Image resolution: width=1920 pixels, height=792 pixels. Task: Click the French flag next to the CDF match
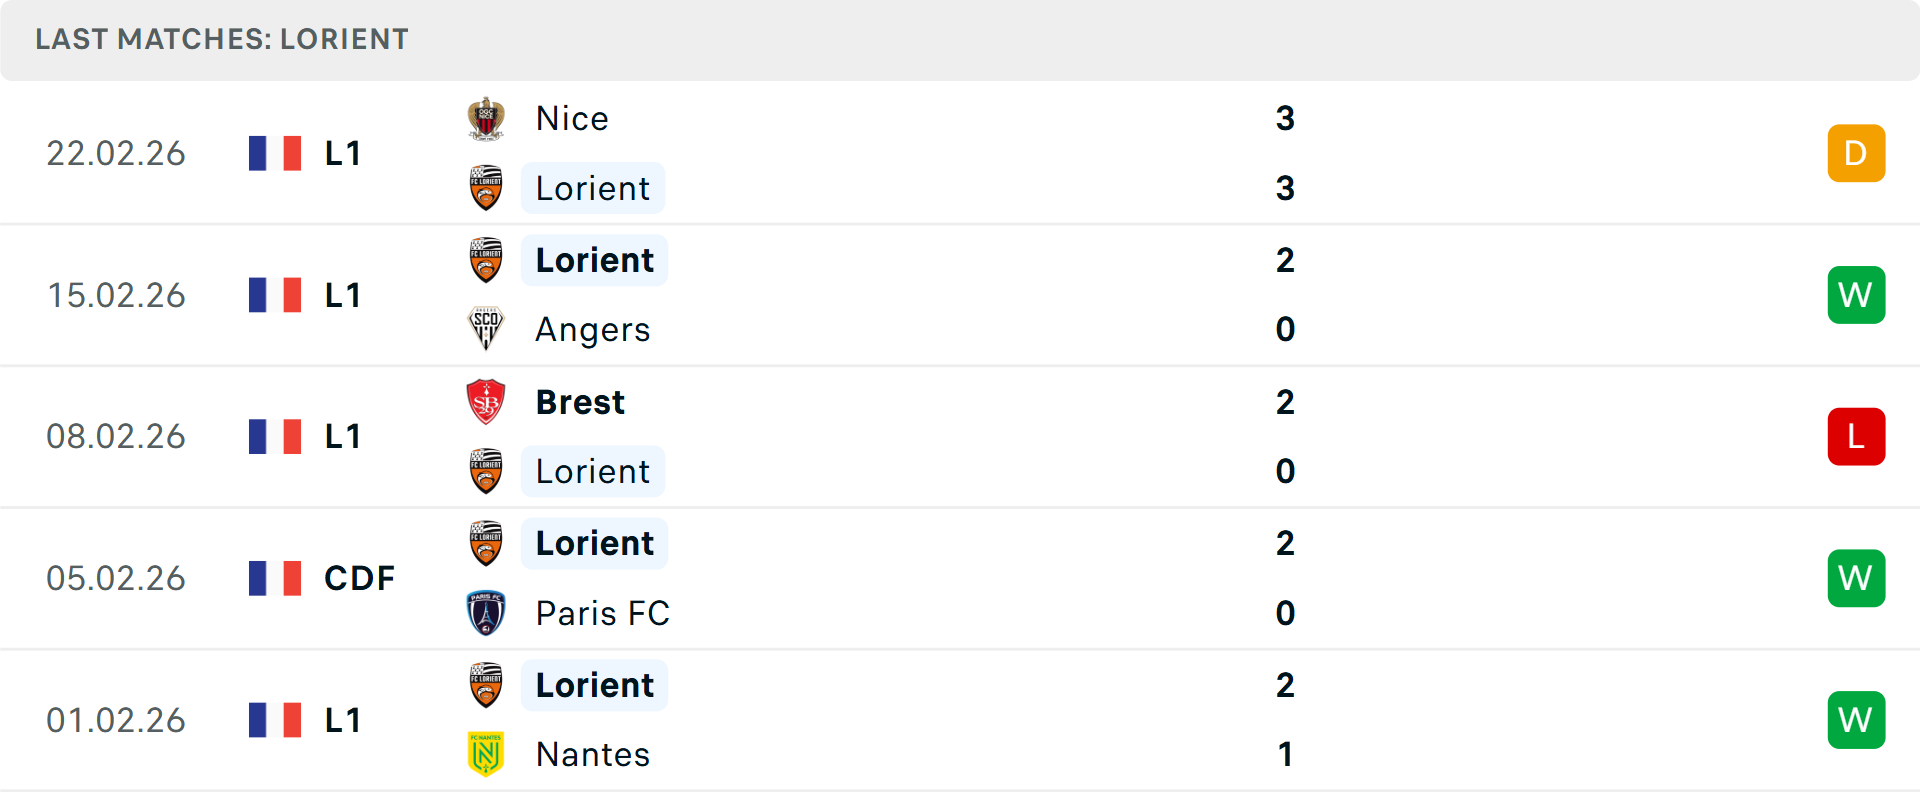point(275,578)
